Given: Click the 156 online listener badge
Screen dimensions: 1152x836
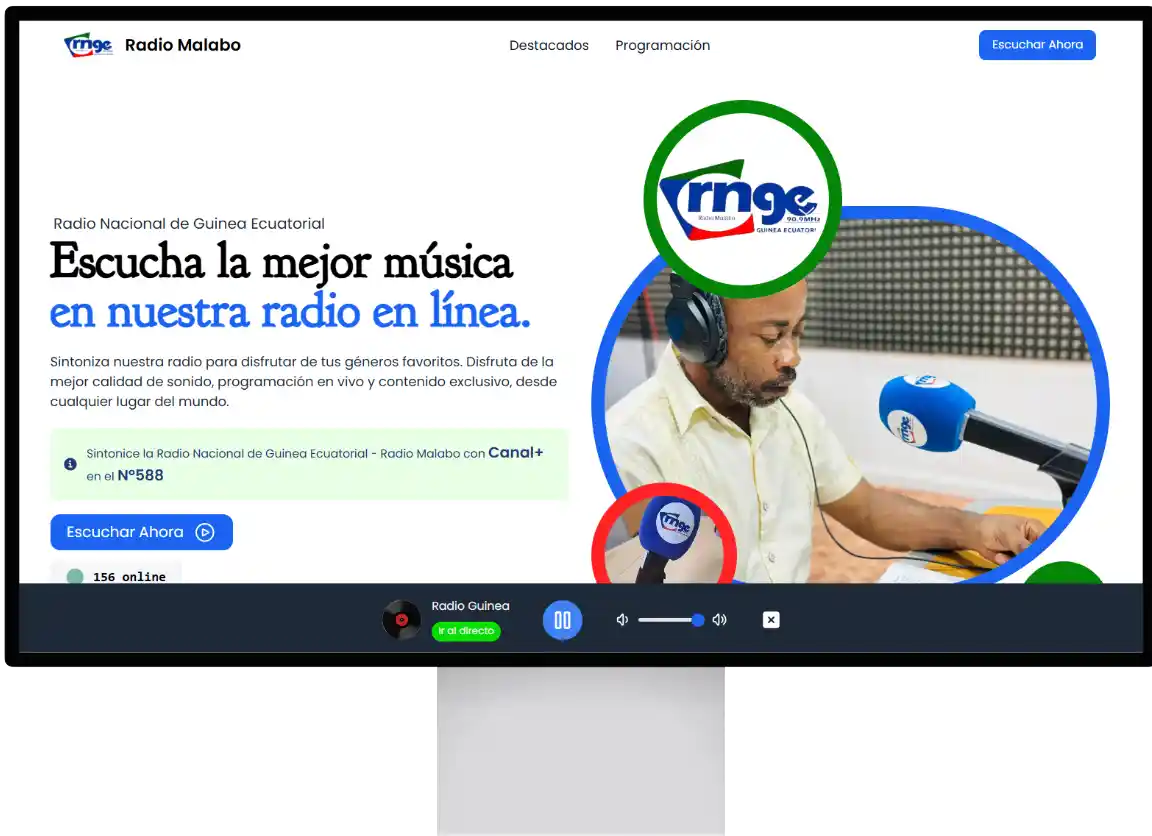Looking at the screenshot, I should tap(116, 576).
